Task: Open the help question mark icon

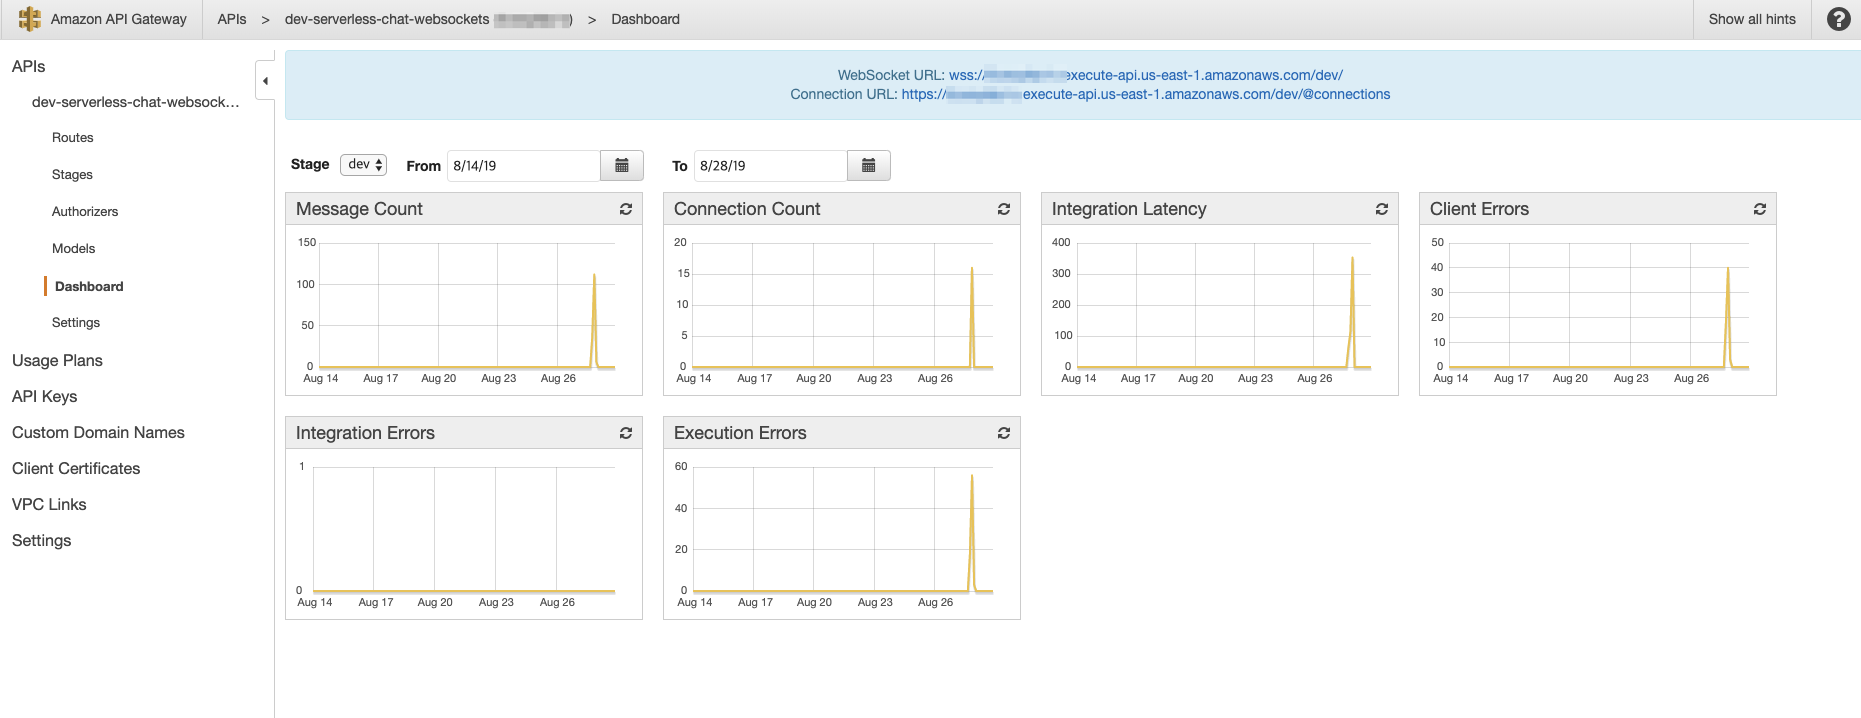Action: tap(1838, 19)
